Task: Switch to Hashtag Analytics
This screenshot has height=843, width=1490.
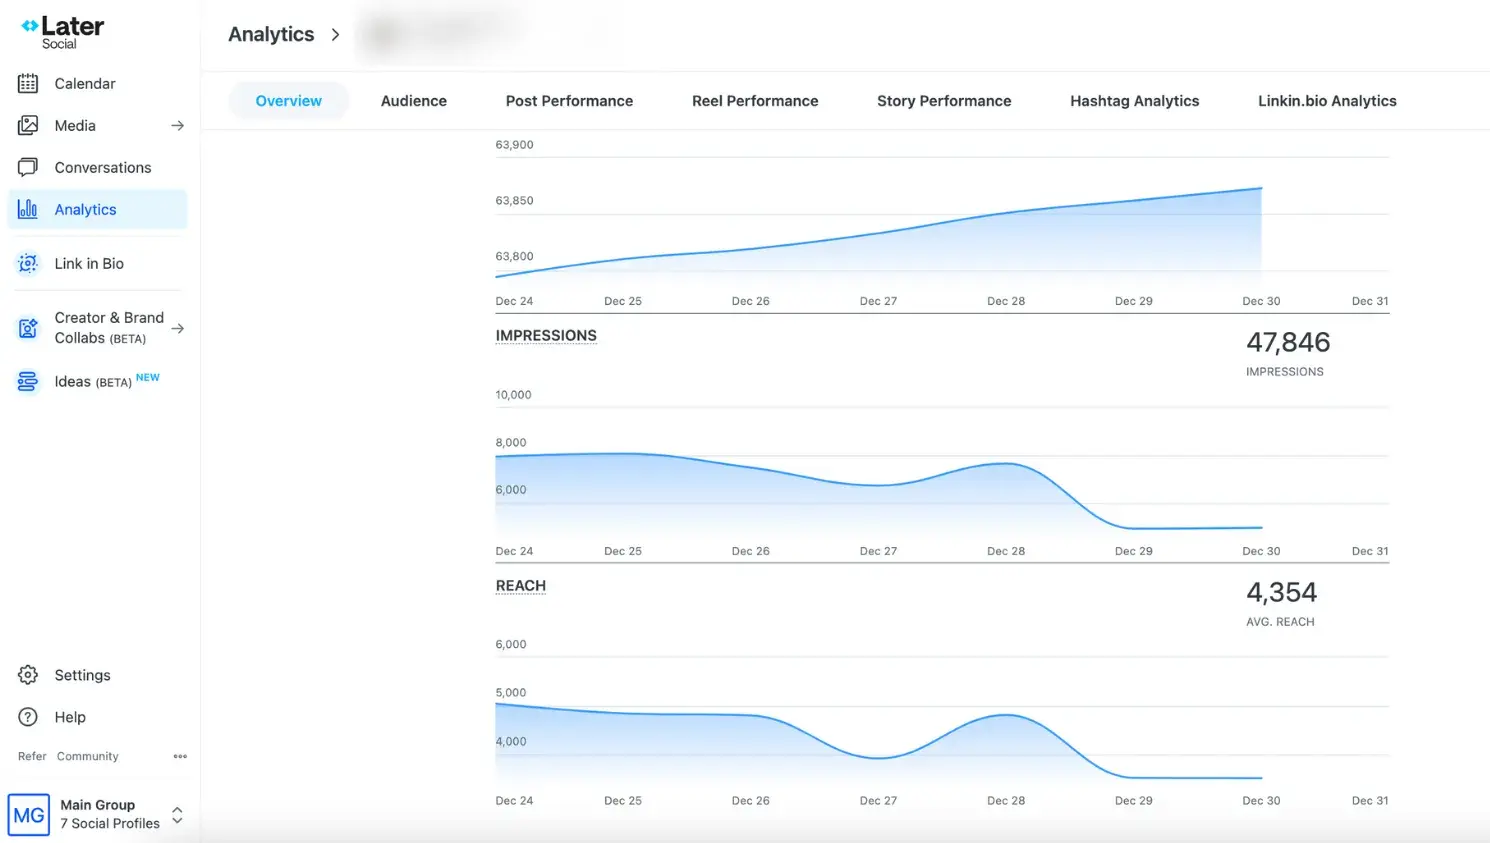Action: point(1134,100)
